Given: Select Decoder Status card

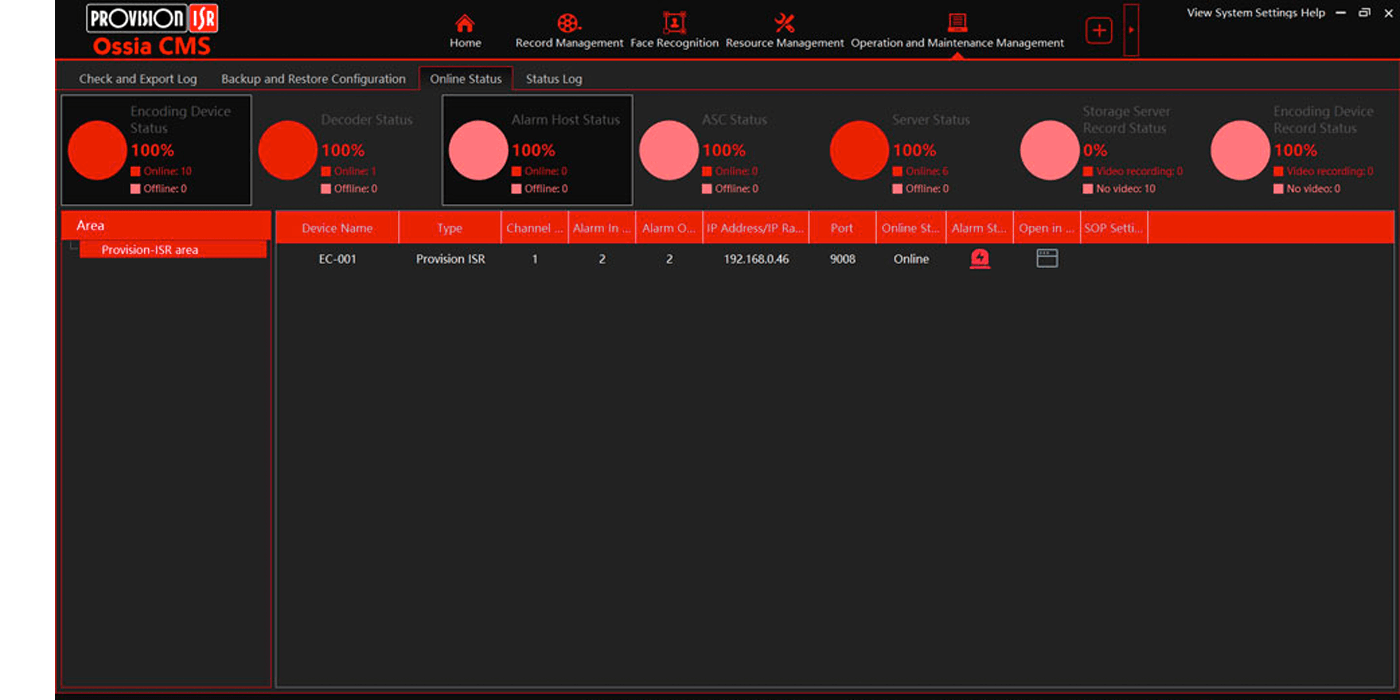Looking at the screenshot, I should click(x=346, y=150).
